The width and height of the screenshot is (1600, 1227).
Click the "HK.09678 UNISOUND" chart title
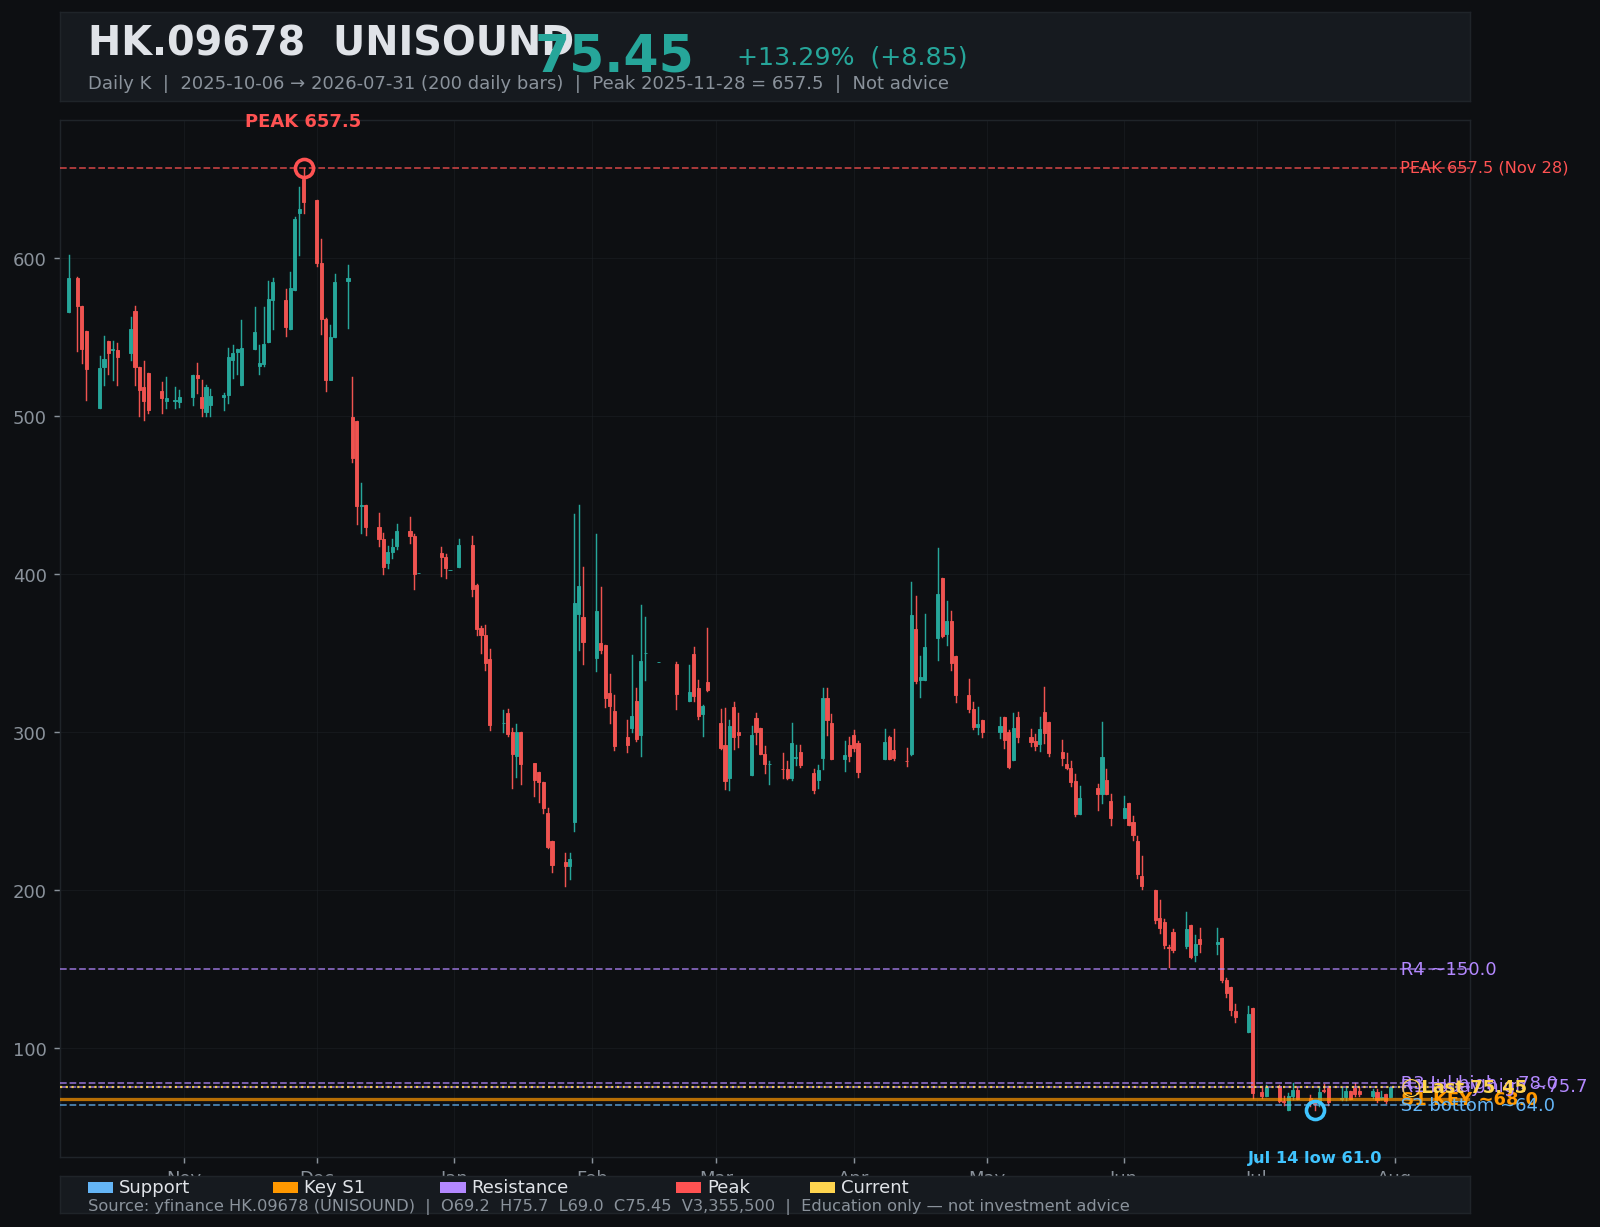tap(331, 43)
